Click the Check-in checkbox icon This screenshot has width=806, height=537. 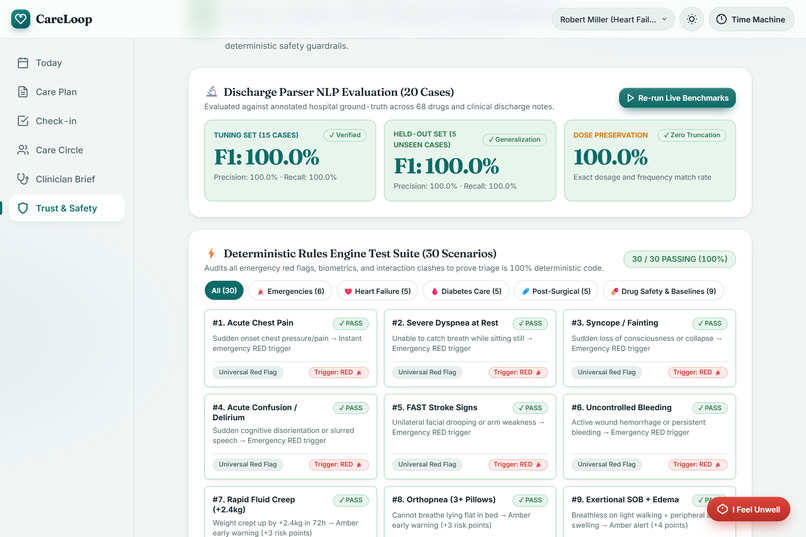pyautogui.click(x=23, y=121)
